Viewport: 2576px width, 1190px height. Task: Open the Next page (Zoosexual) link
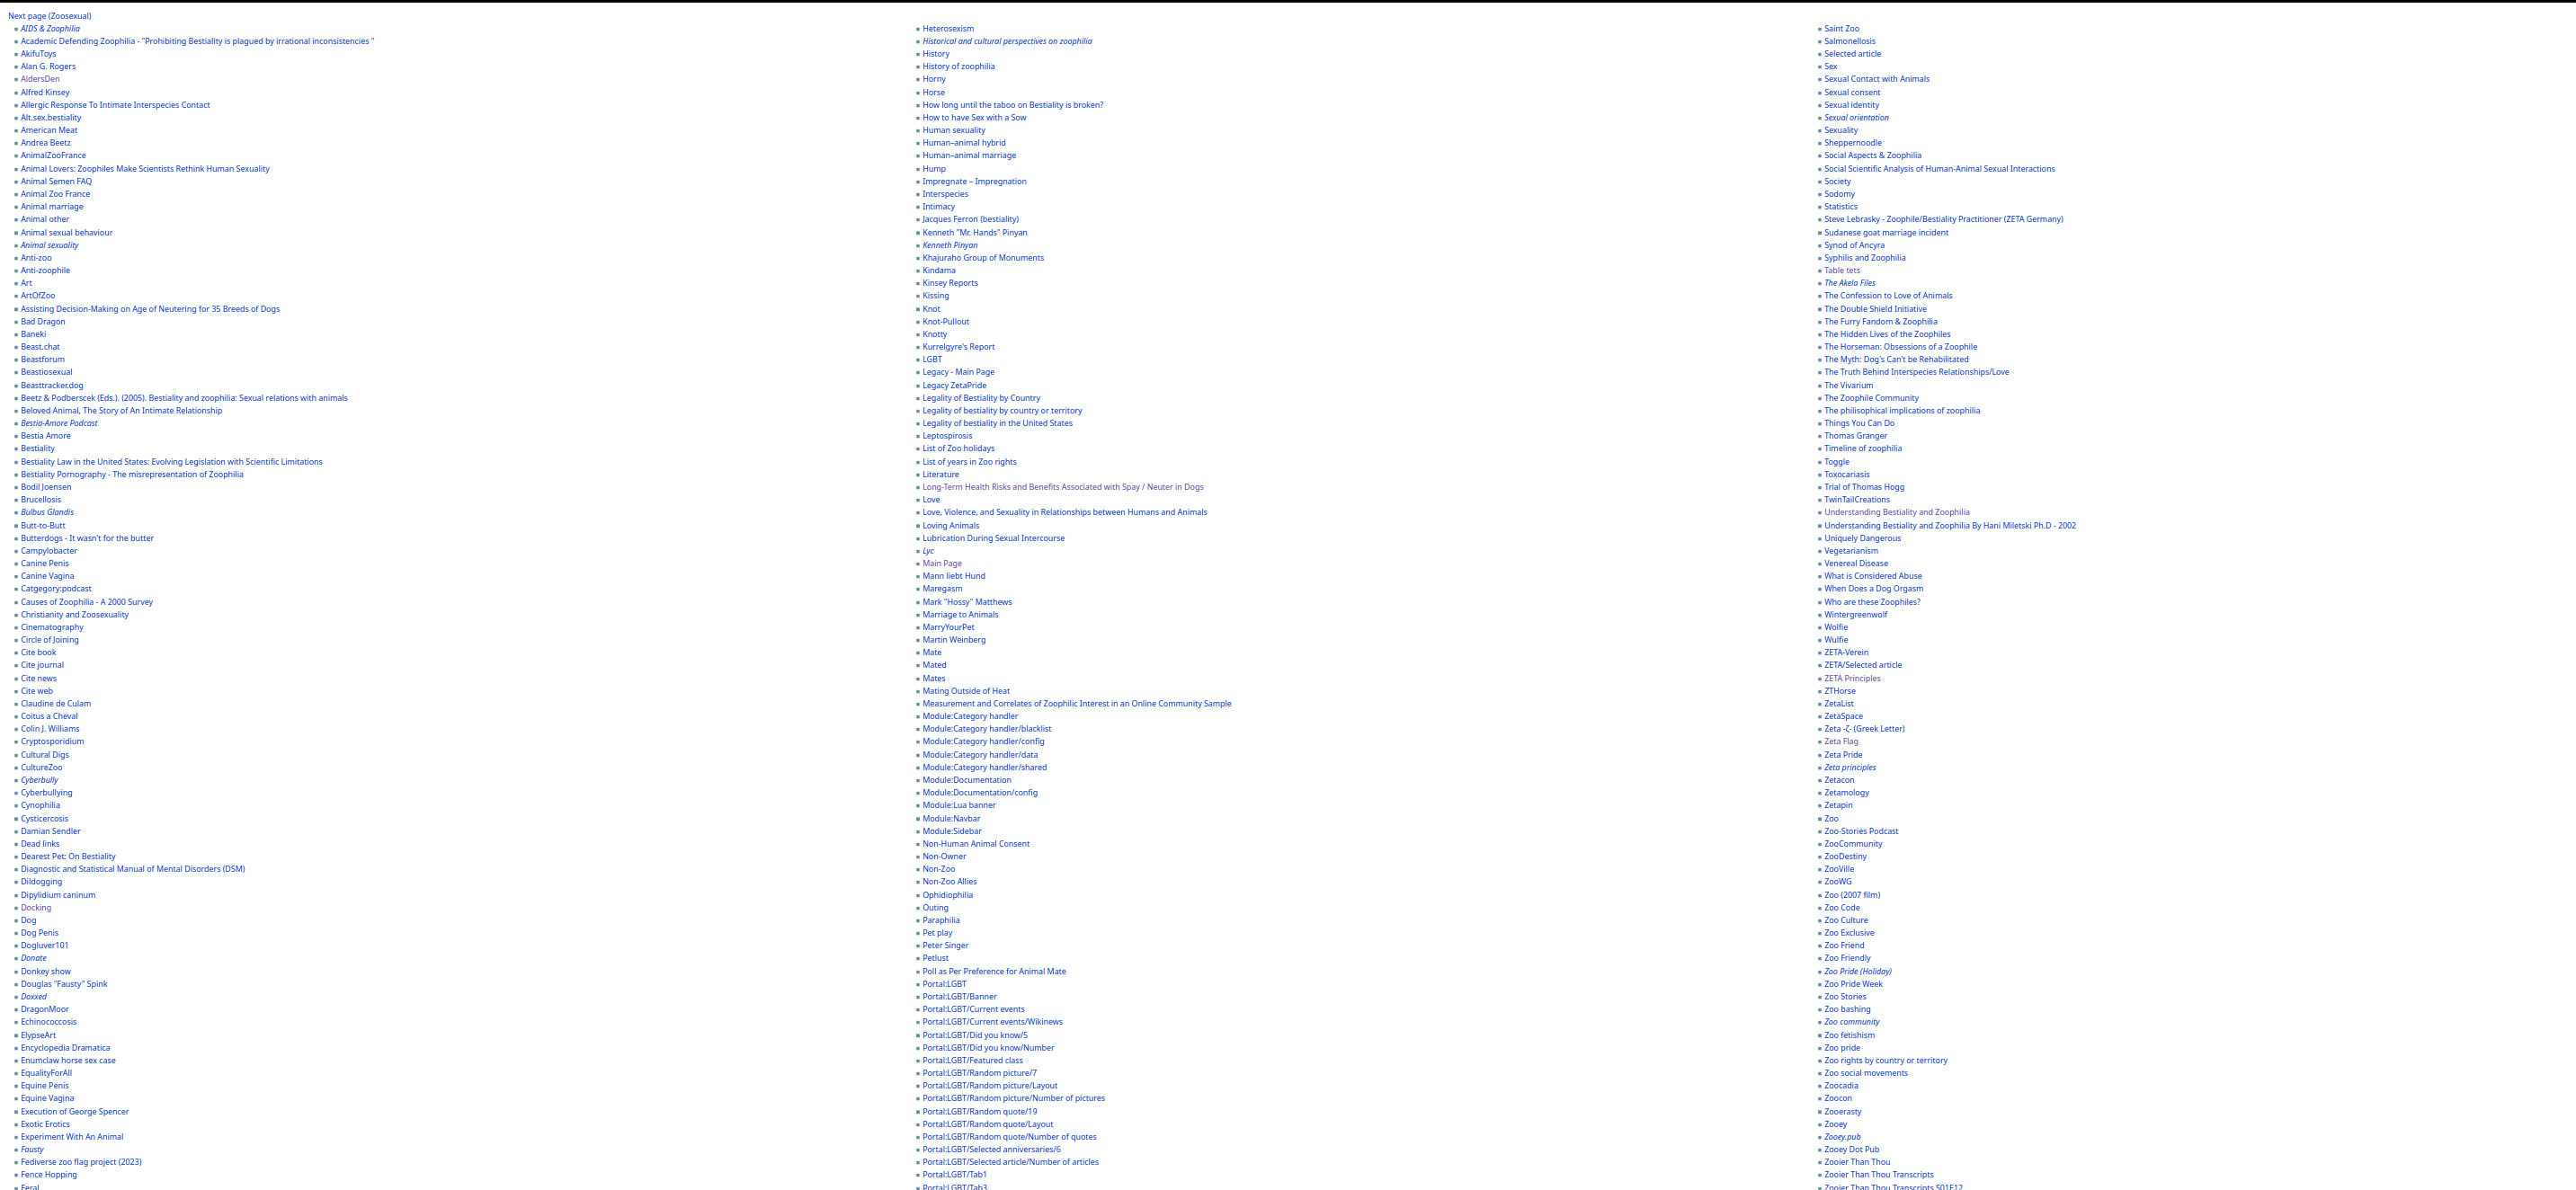coord(49,16)
